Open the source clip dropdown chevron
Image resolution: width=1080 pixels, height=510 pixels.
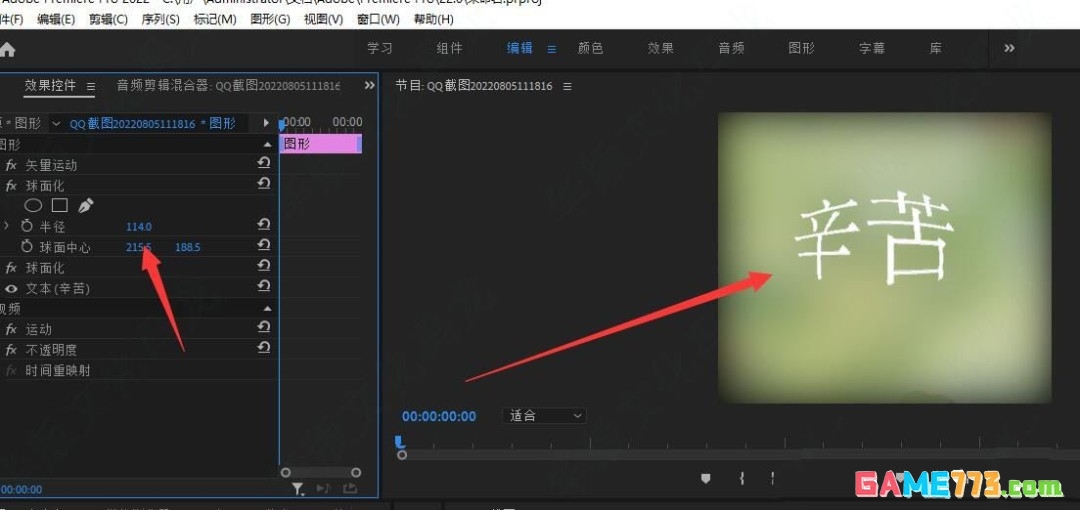click(55, 124)
